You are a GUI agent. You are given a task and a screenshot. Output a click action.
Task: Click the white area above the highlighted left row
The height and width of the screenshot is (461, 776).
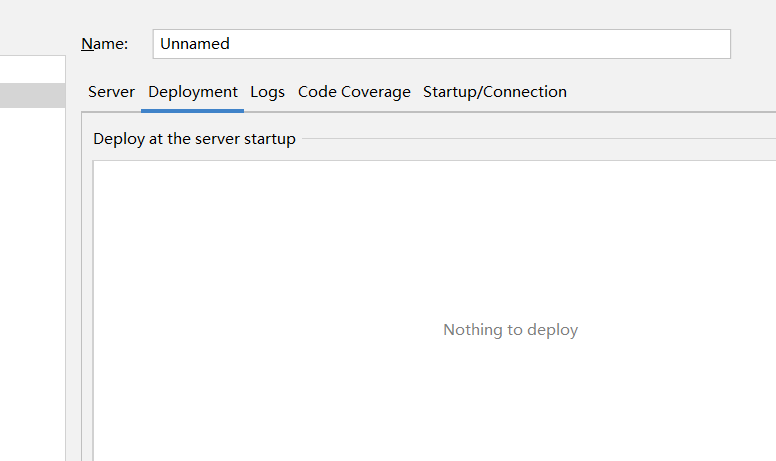(32, 70)
